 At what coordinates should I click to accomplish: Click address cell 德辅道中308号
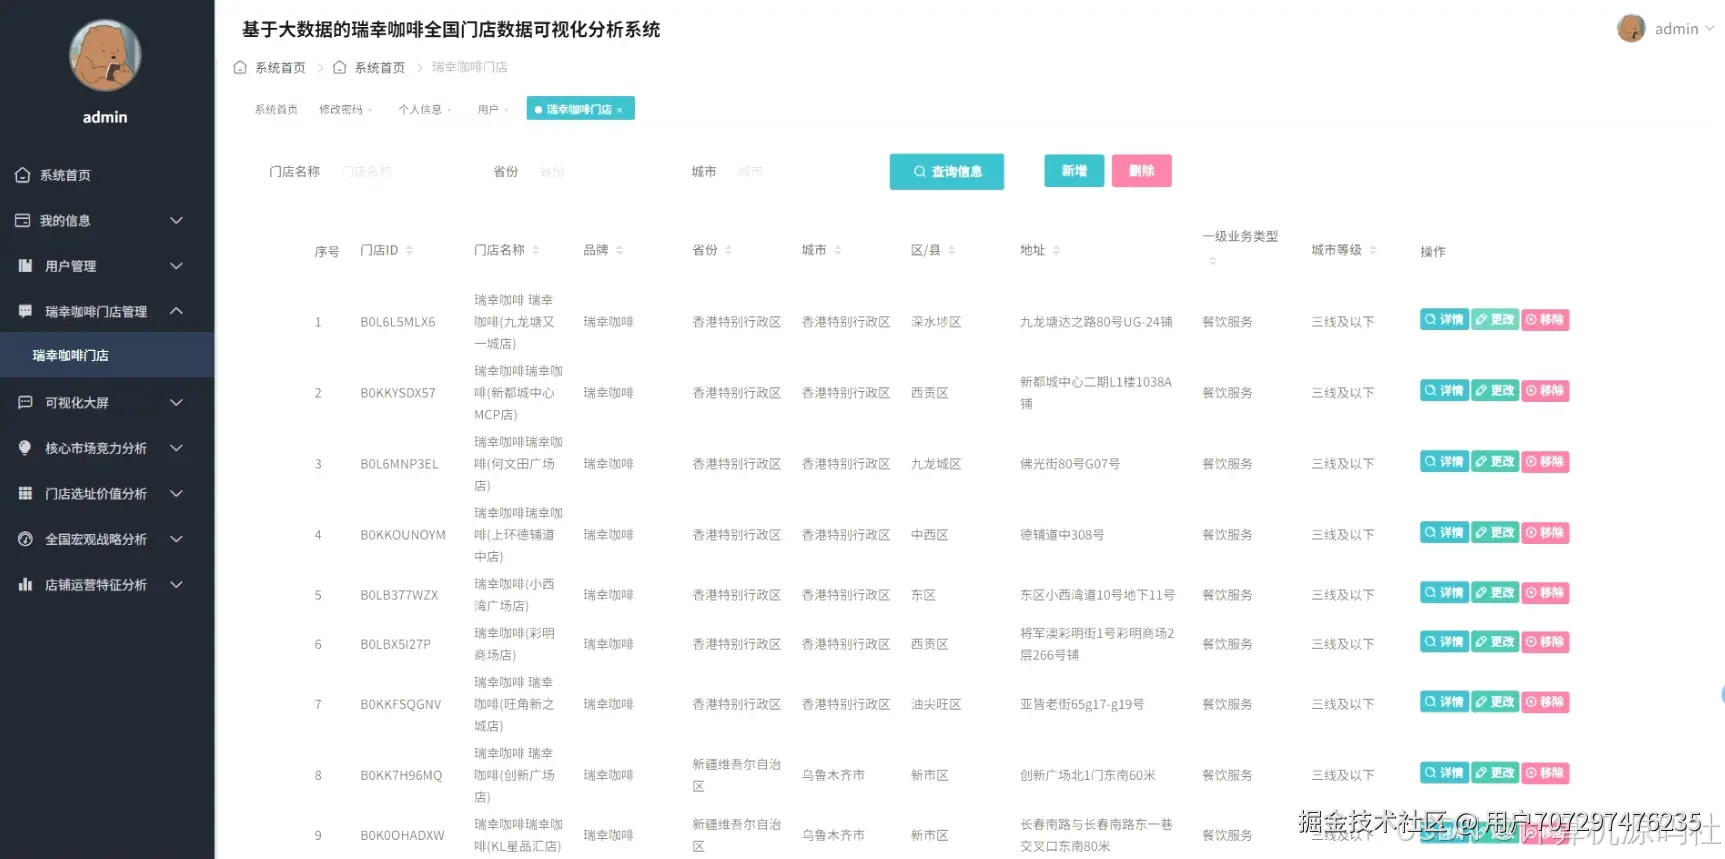1062,535
